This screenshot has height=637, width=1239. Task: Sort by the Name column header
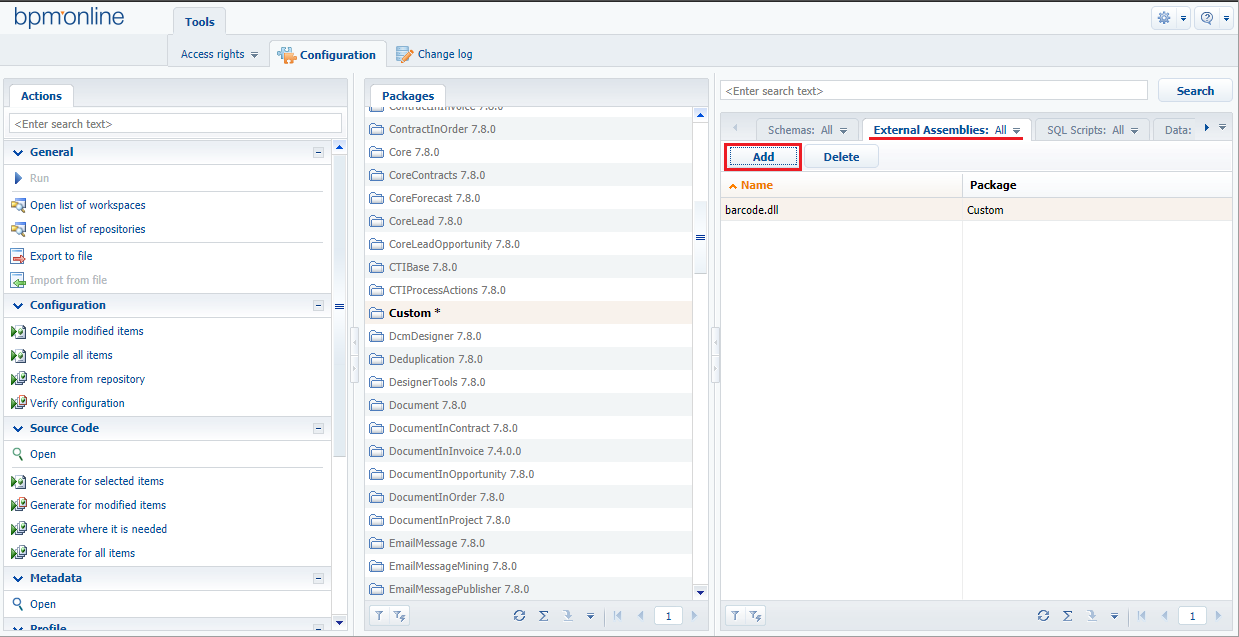point(841,185)
